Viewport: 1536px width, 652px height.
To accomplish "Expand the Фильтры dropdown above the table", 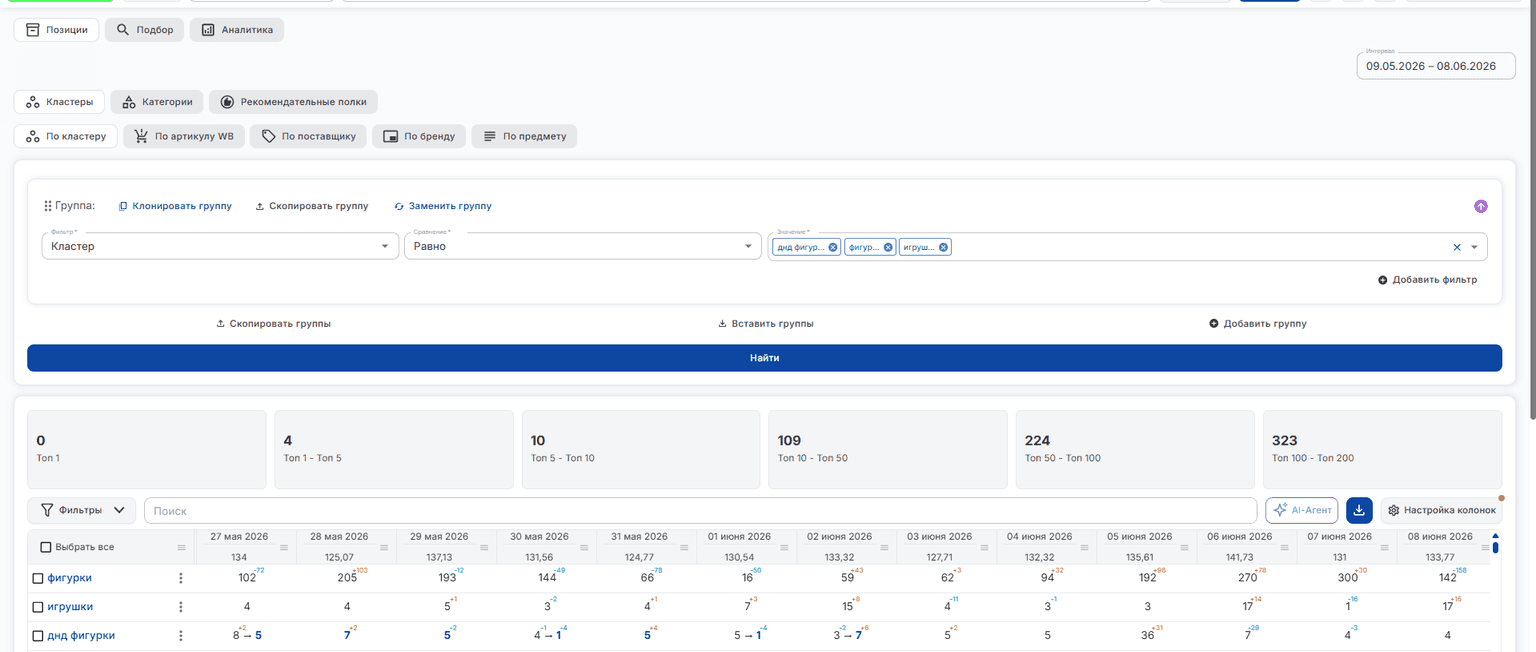I will click(82, 510).
